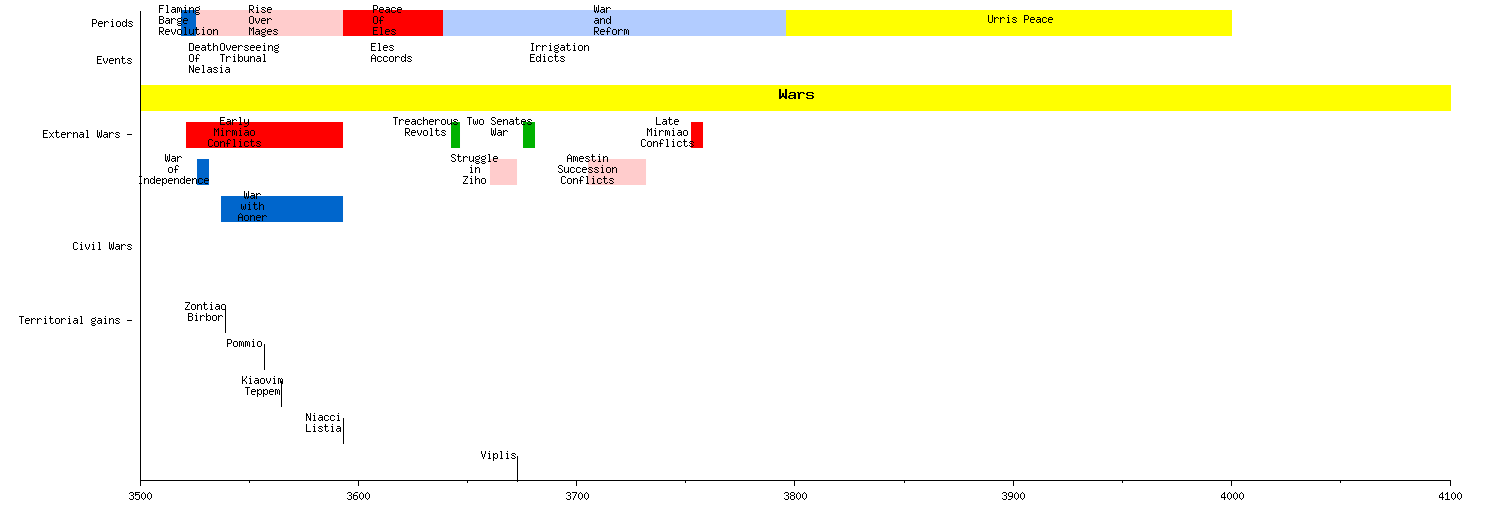Select the green Treacherous Revolts bar

pyautogui.click(x=455, y=135)
